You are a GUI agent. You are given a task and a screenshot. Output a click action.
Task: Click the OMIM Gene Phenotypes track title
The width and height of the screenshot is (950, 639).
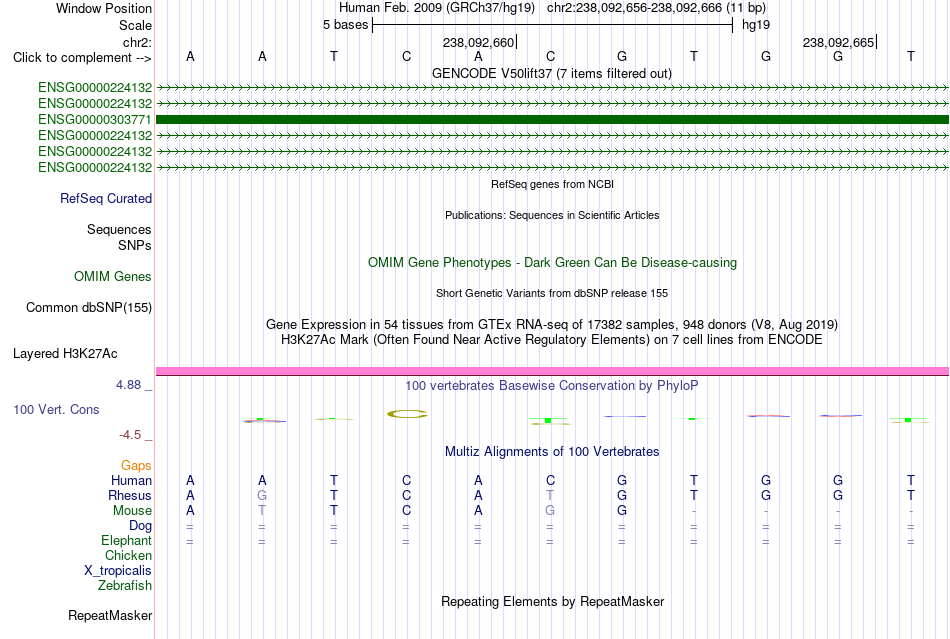[553, 263]
